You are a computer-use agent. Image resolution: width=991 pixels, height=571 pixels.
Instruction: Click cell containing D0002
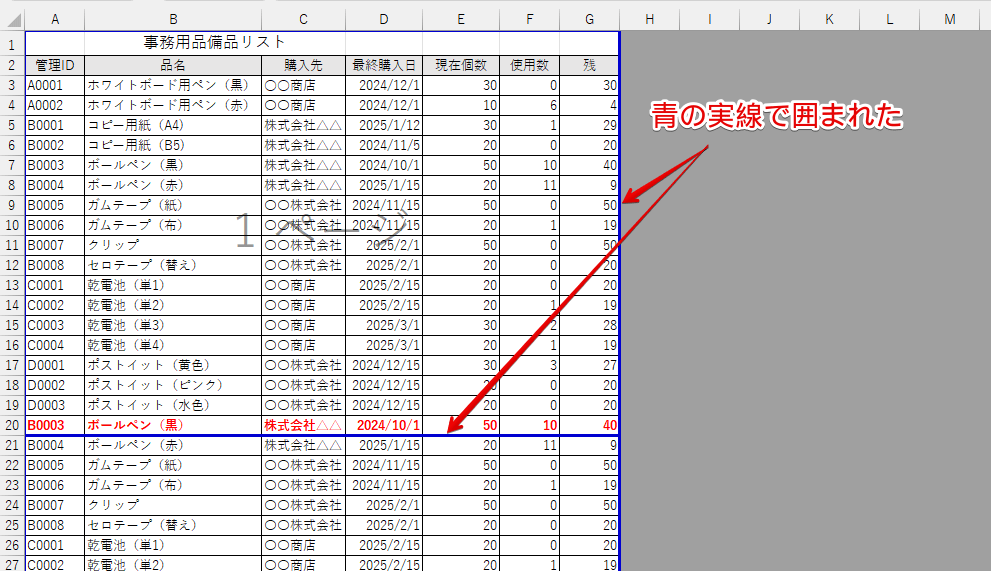pos(55,385)
